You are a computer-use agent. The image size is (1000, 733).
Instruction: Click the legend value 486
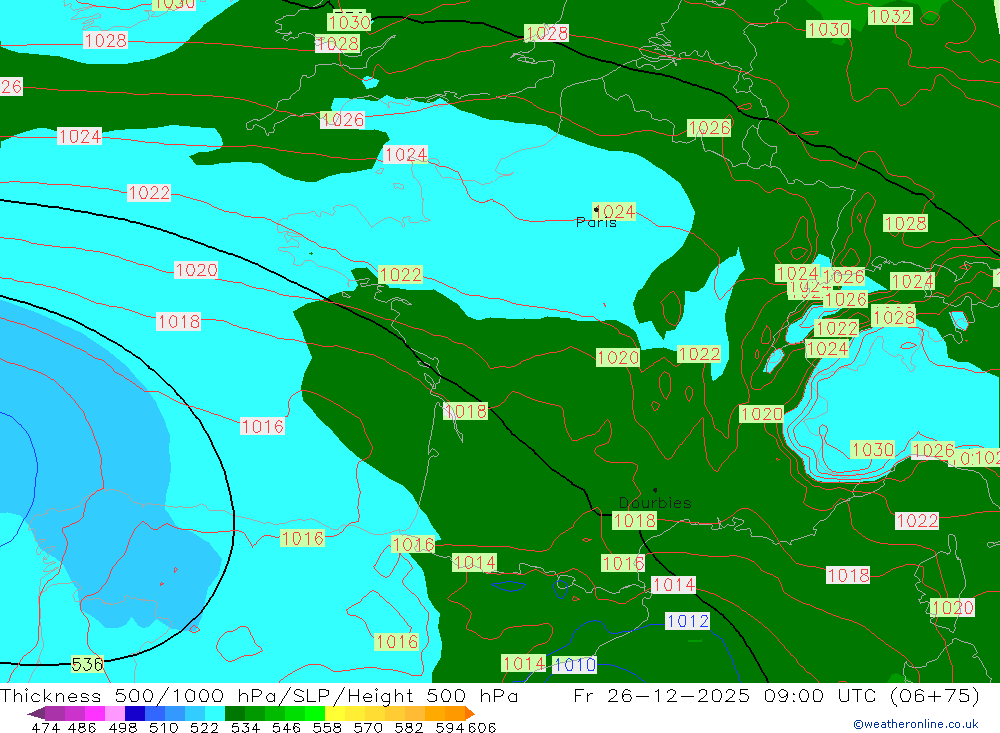pyautogui.click(x=82, y=727)
